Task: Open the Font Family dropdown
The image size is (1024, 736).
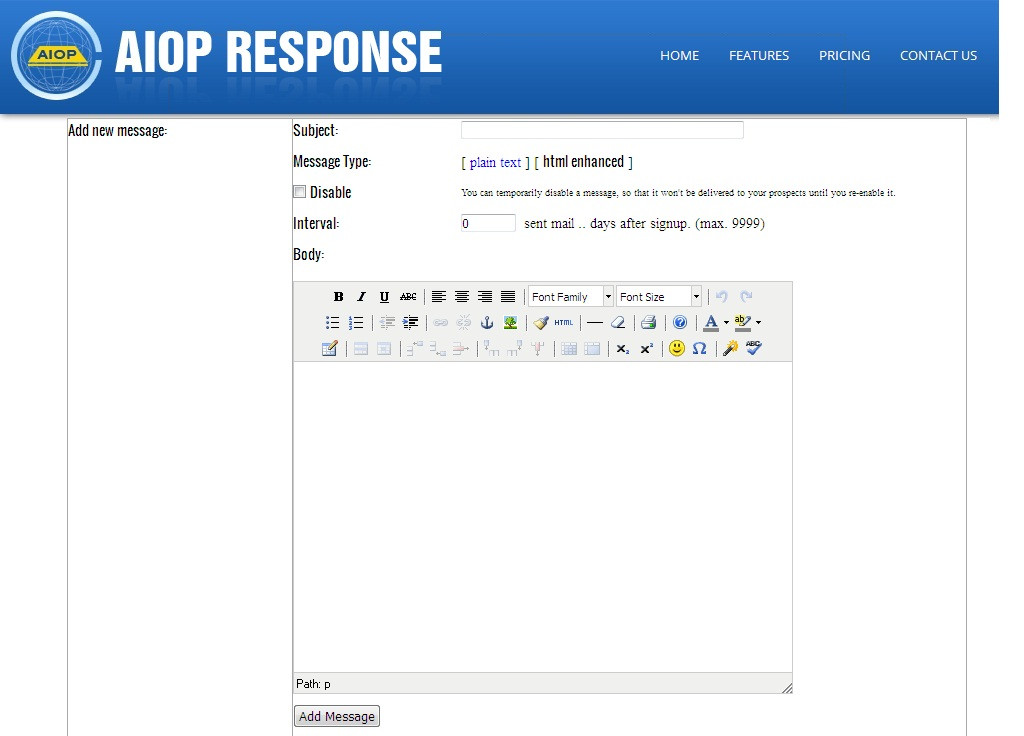Action: (x=571, y=296)
